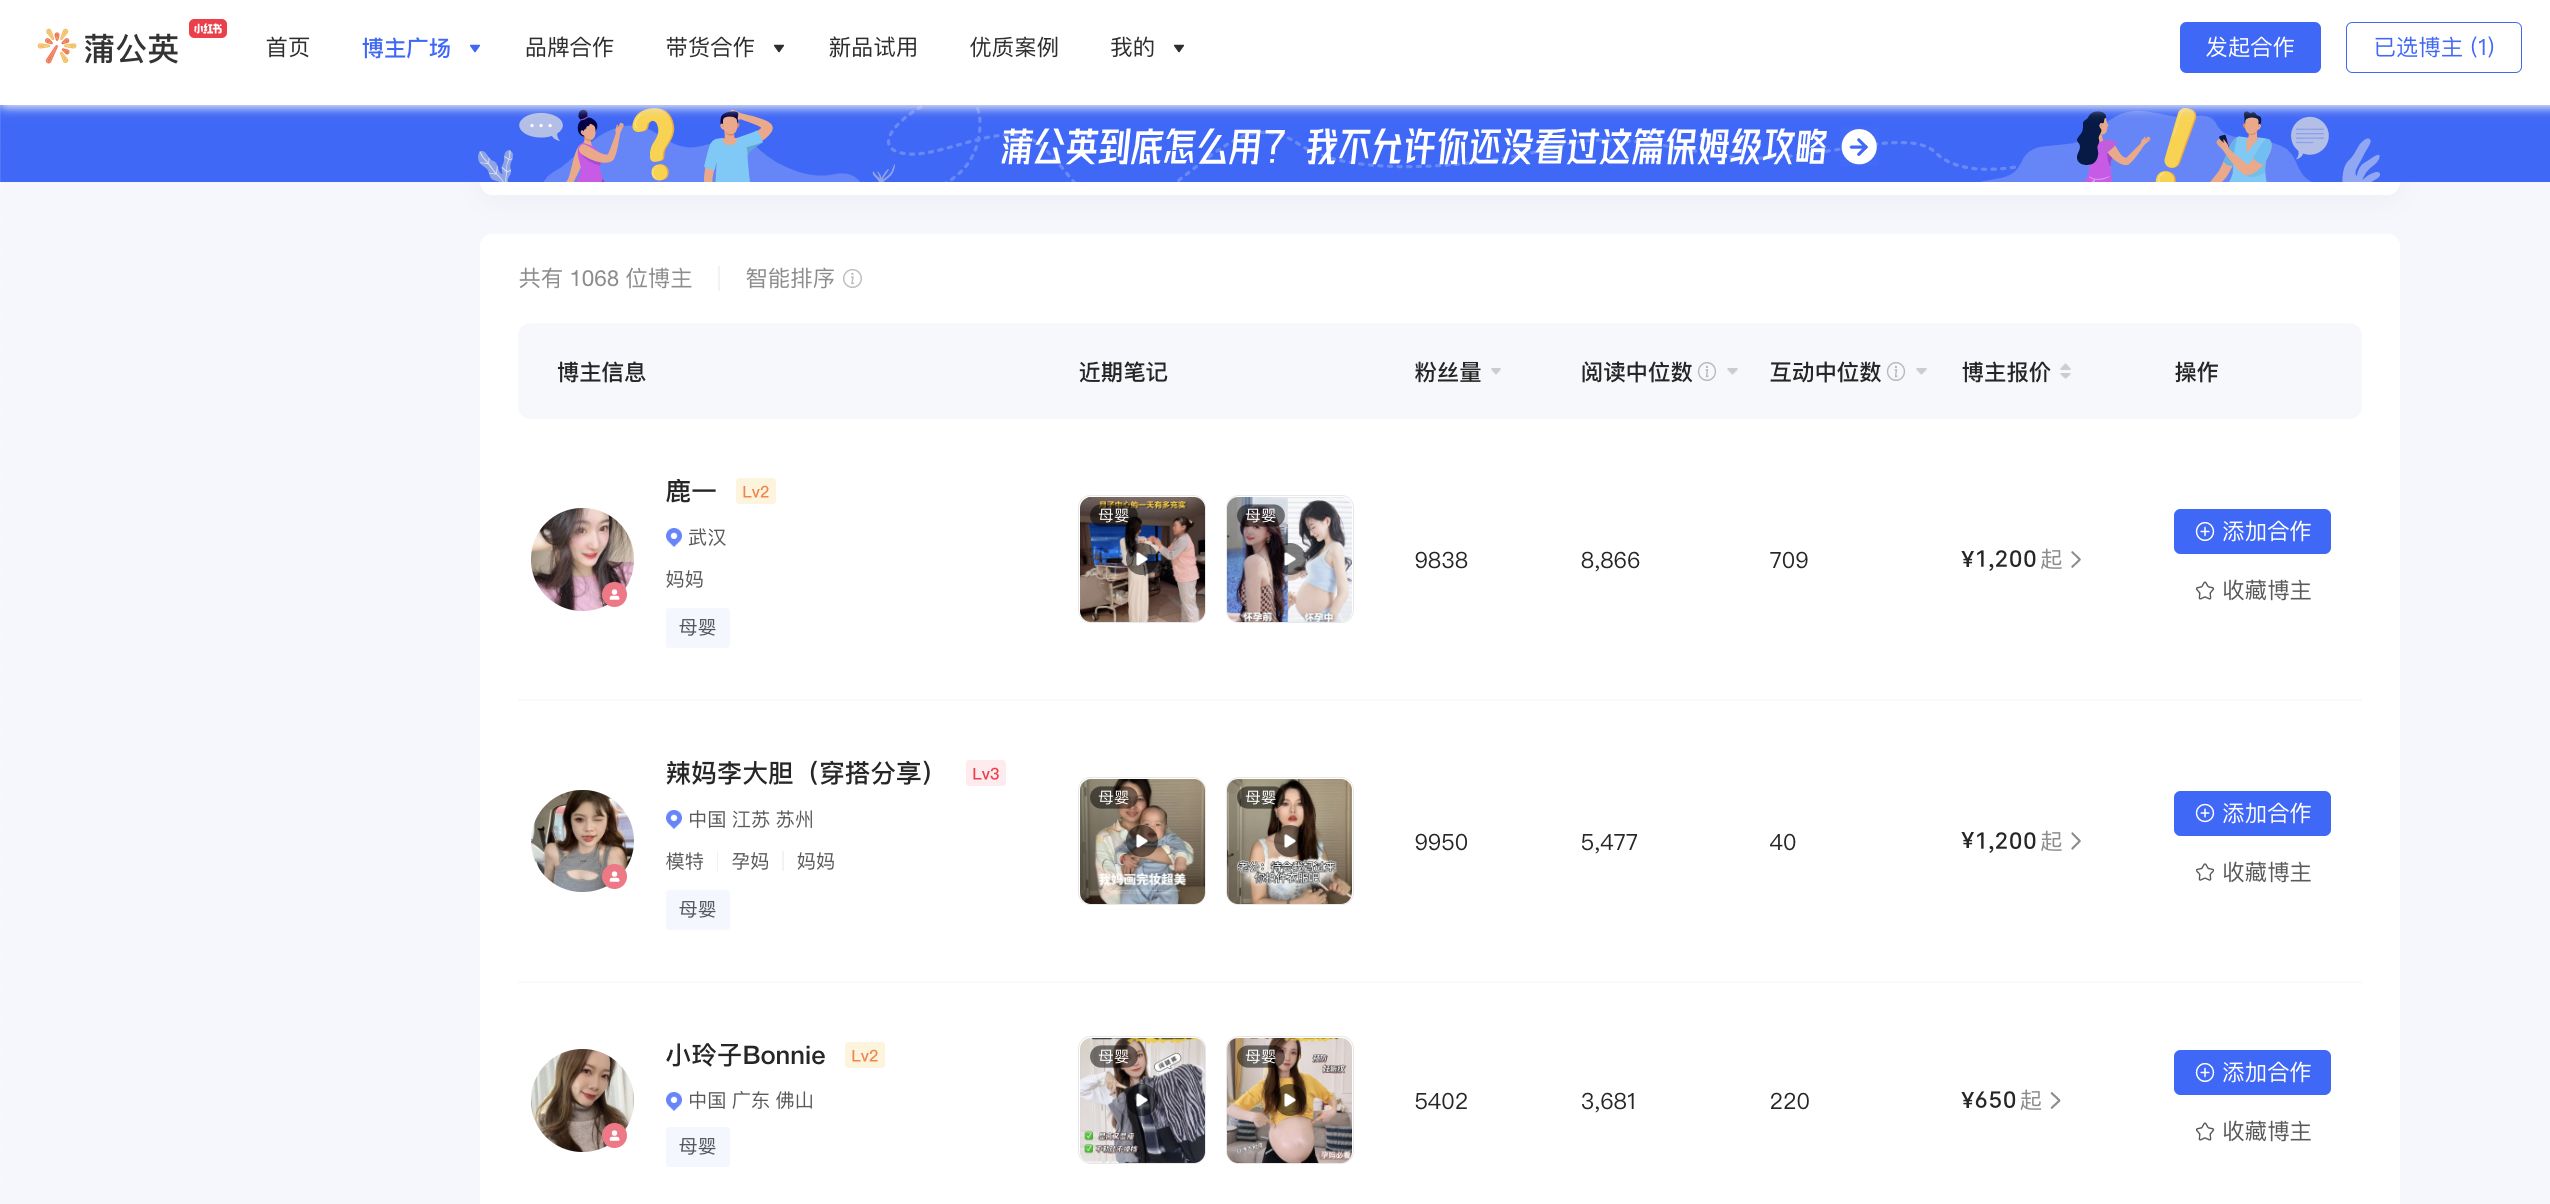Viewport: 2550px width, 1204px height.
Task: Go to 品牌合作 in navigation
Action: point(569,48)
